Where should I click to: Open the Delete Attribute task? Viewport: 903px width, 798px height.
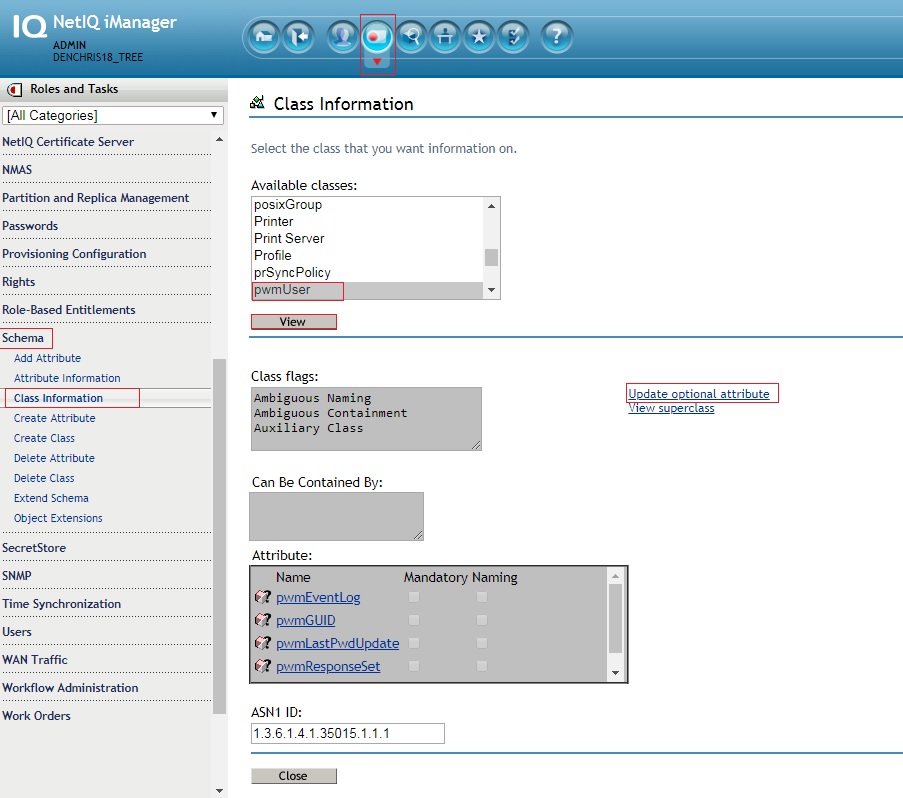tap(54, 458)
